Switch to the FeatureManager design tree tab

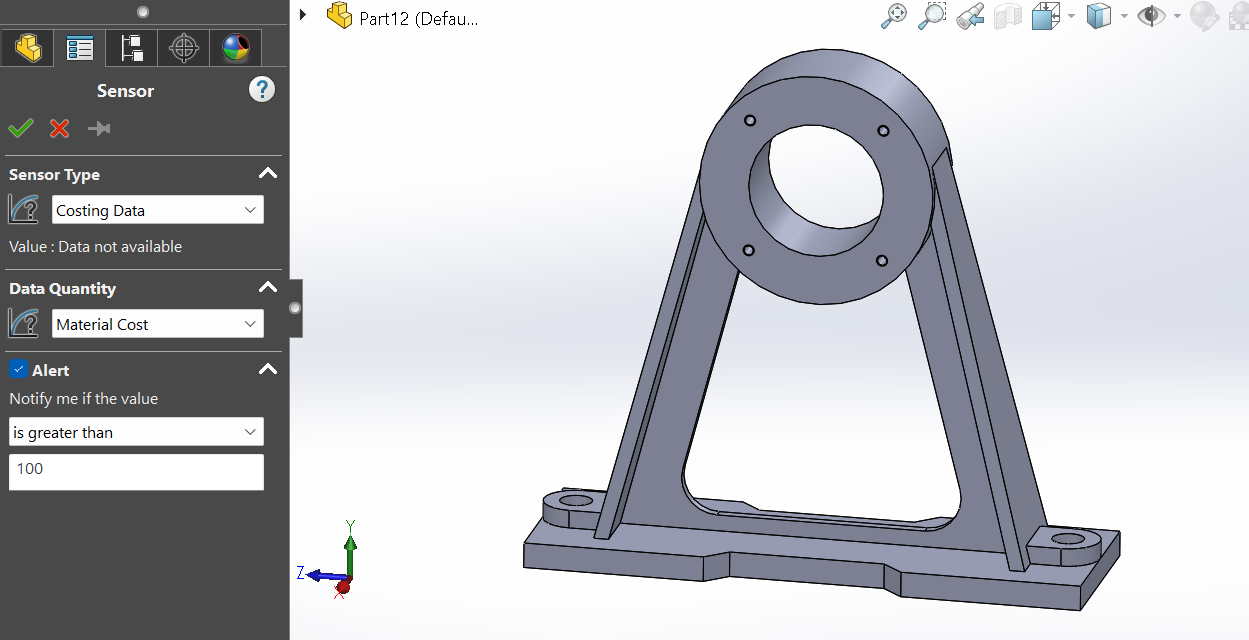(28, 48)
